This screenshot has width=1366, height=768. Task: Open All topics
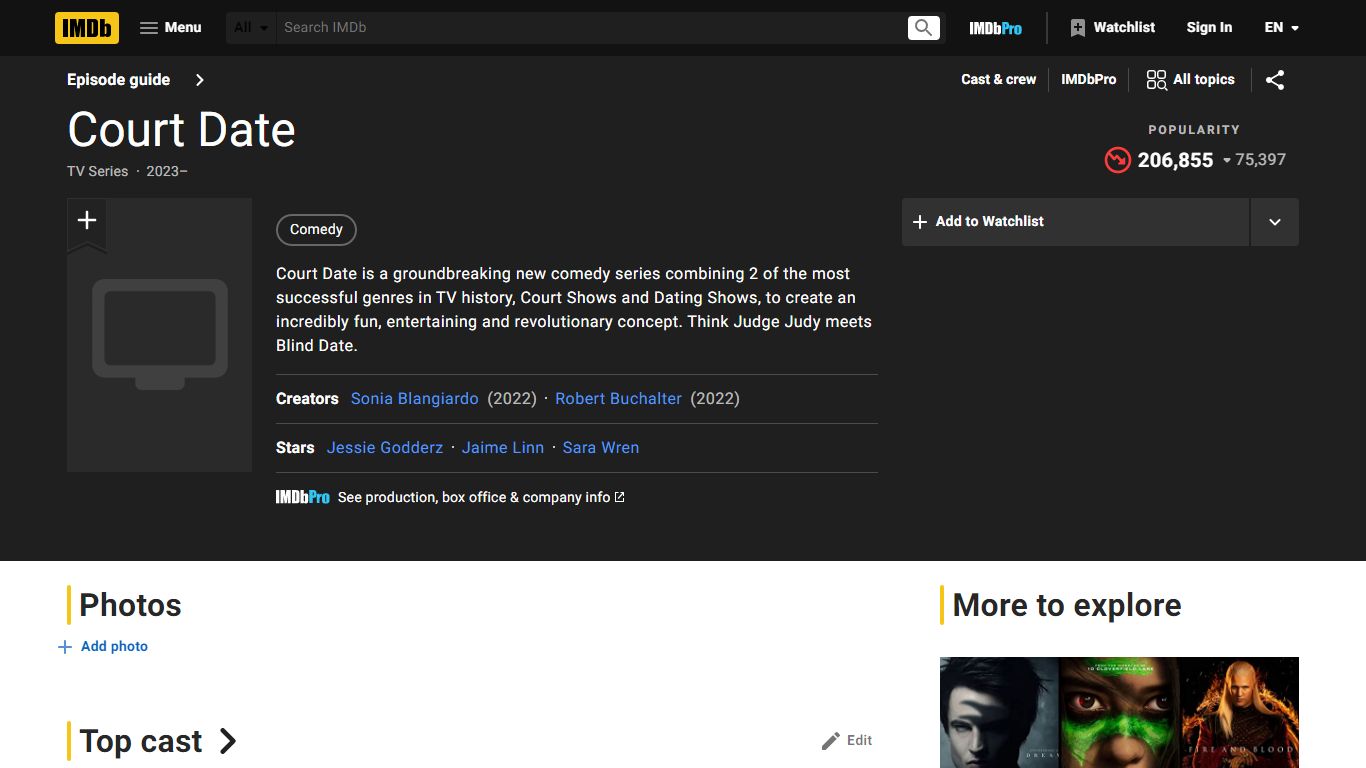1190,80
